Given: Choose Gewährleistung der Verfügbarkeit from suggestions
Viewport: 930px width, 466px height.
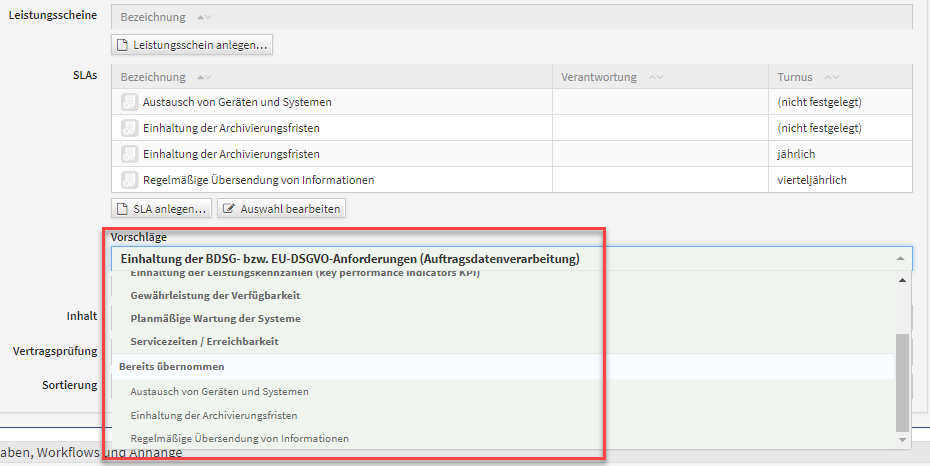Looking at the screenshot, I should (215, 295).
